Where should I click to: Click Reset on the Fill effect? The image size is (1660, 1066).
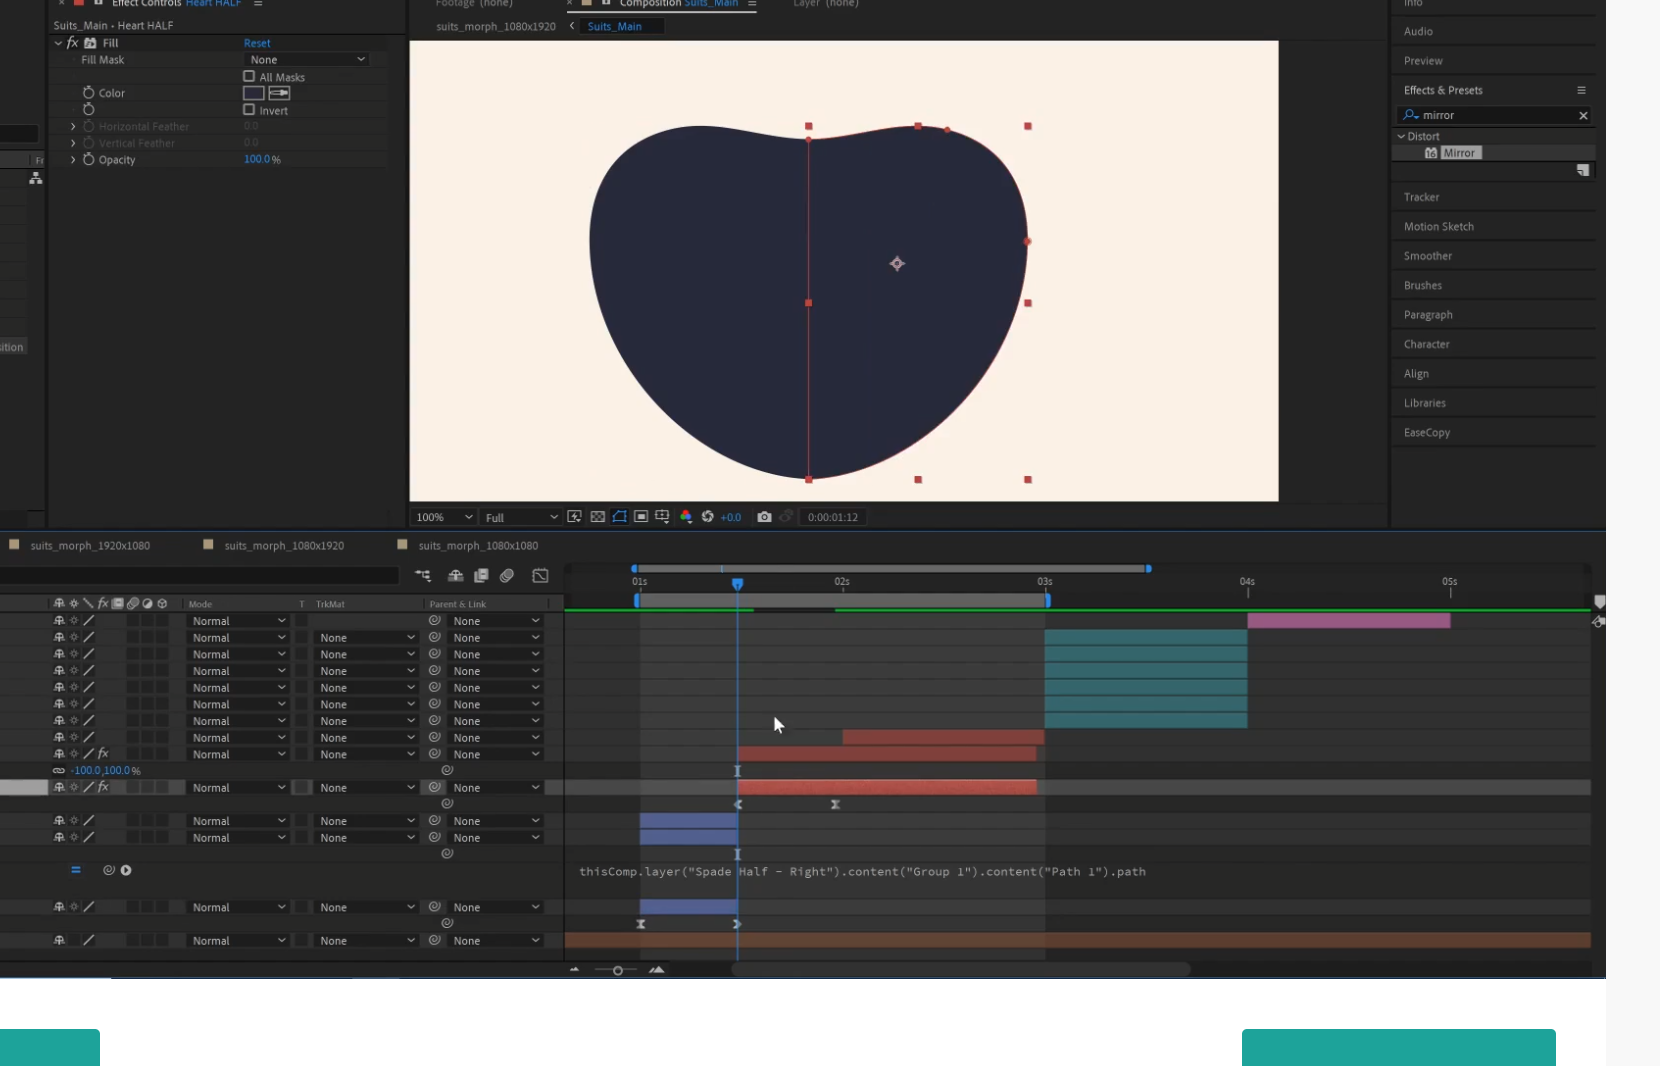(x=257, y=43)
